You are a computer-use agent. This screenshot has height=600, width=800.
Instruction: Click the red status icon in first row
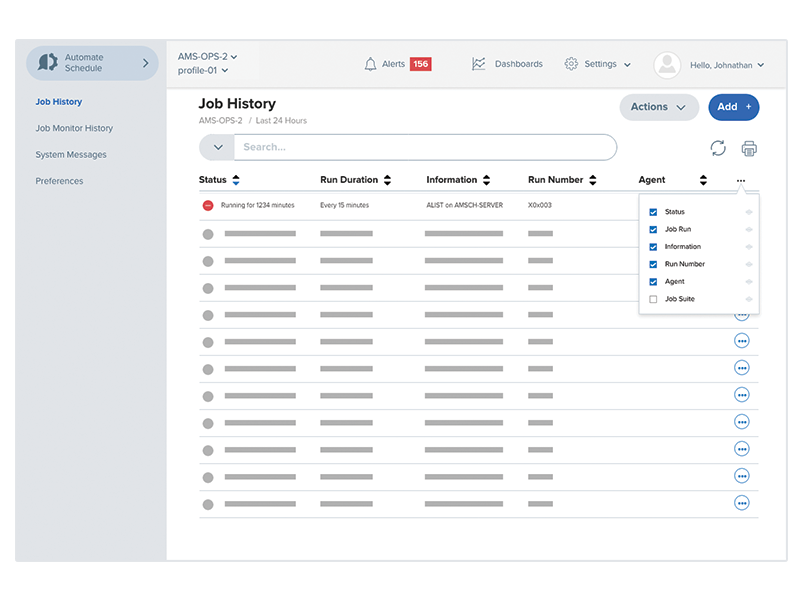[208, 205]
